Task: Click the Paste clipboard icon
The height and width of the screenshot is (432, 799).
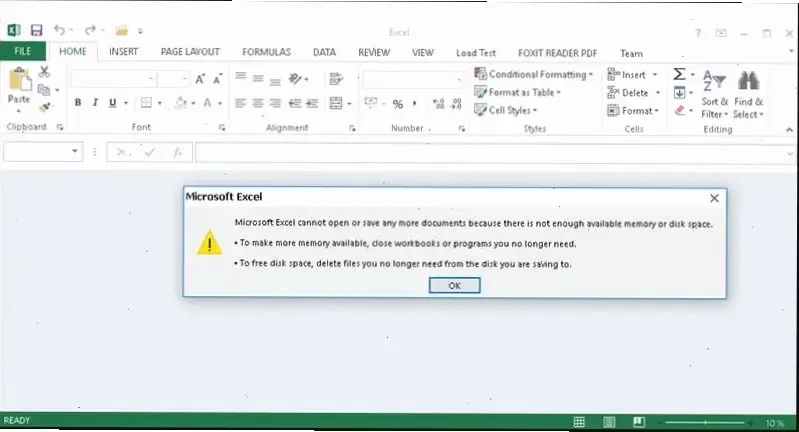Action: click(19, 80)
